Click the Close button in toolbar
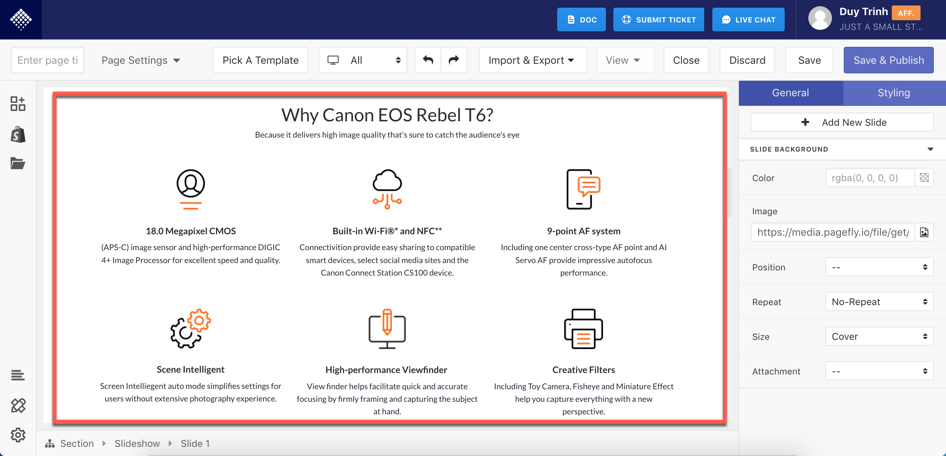946x456 pixels. 686,60
